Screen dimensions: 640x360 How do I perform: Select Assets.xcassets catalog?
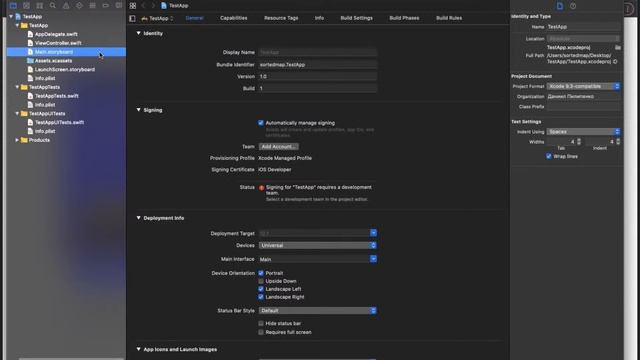pos(53,60)
